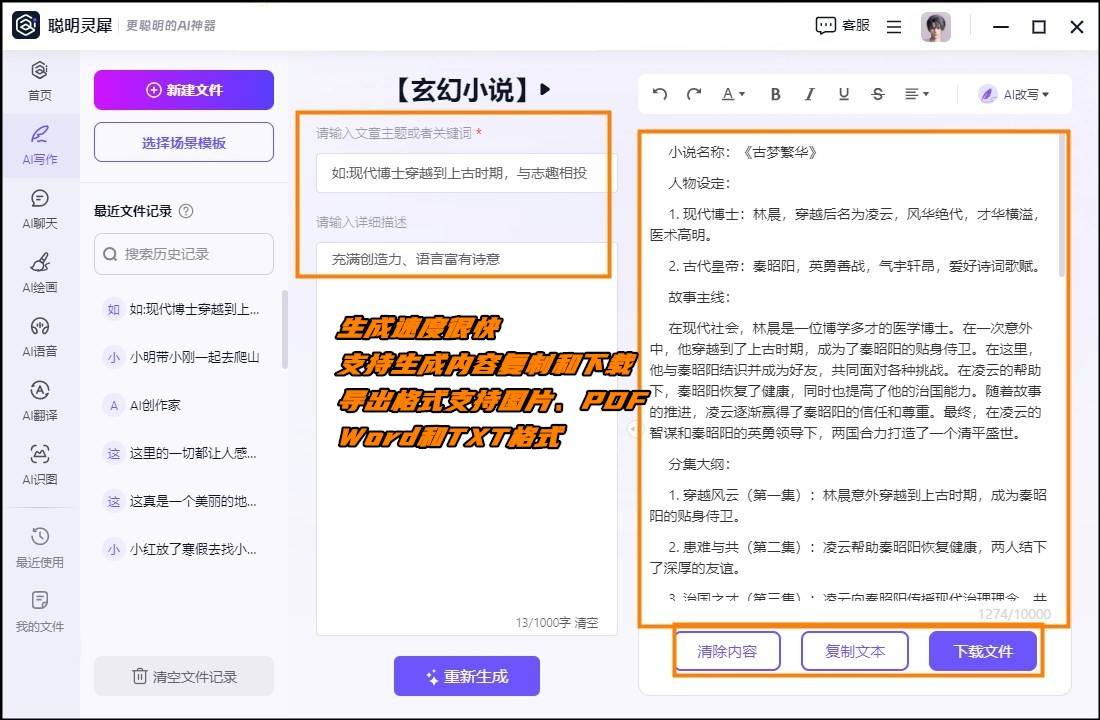Toggle bold formatting on selected text
Screen dimensions: 1100x720
[x=775, y=94]
